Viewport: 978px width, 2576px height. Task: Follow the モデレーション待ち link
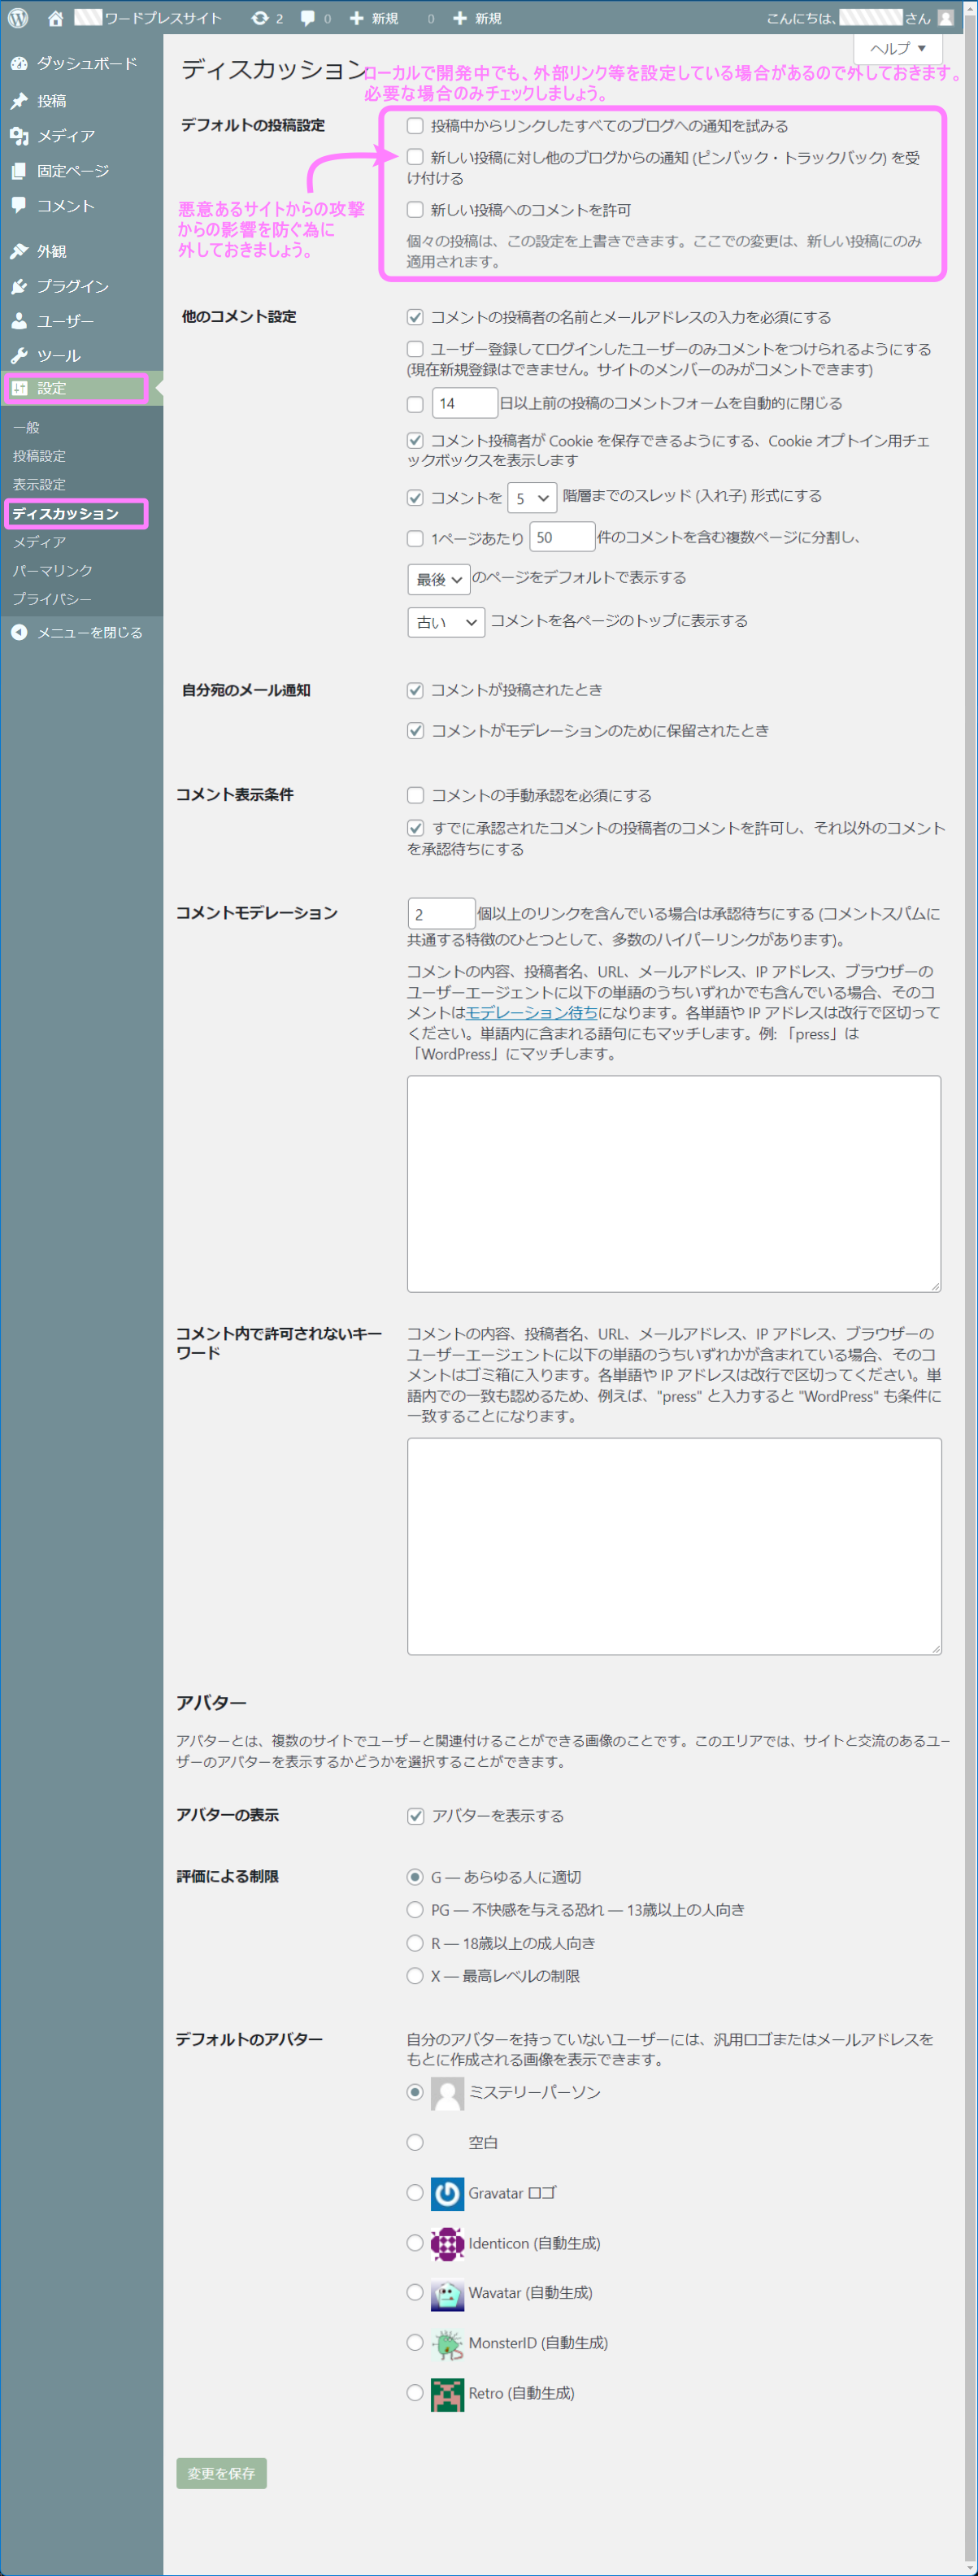(x=532, y=1012)
